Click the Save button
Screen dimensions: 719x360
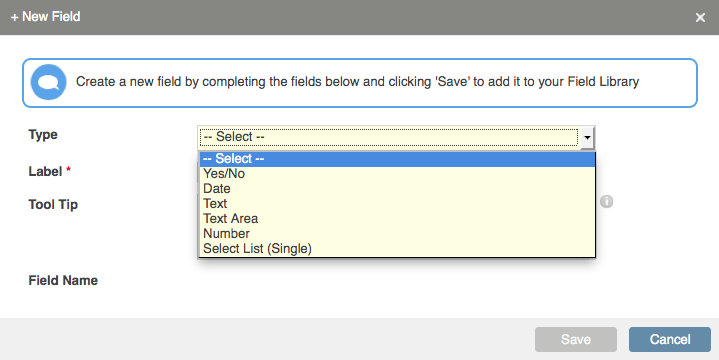[x=575, y=339]
